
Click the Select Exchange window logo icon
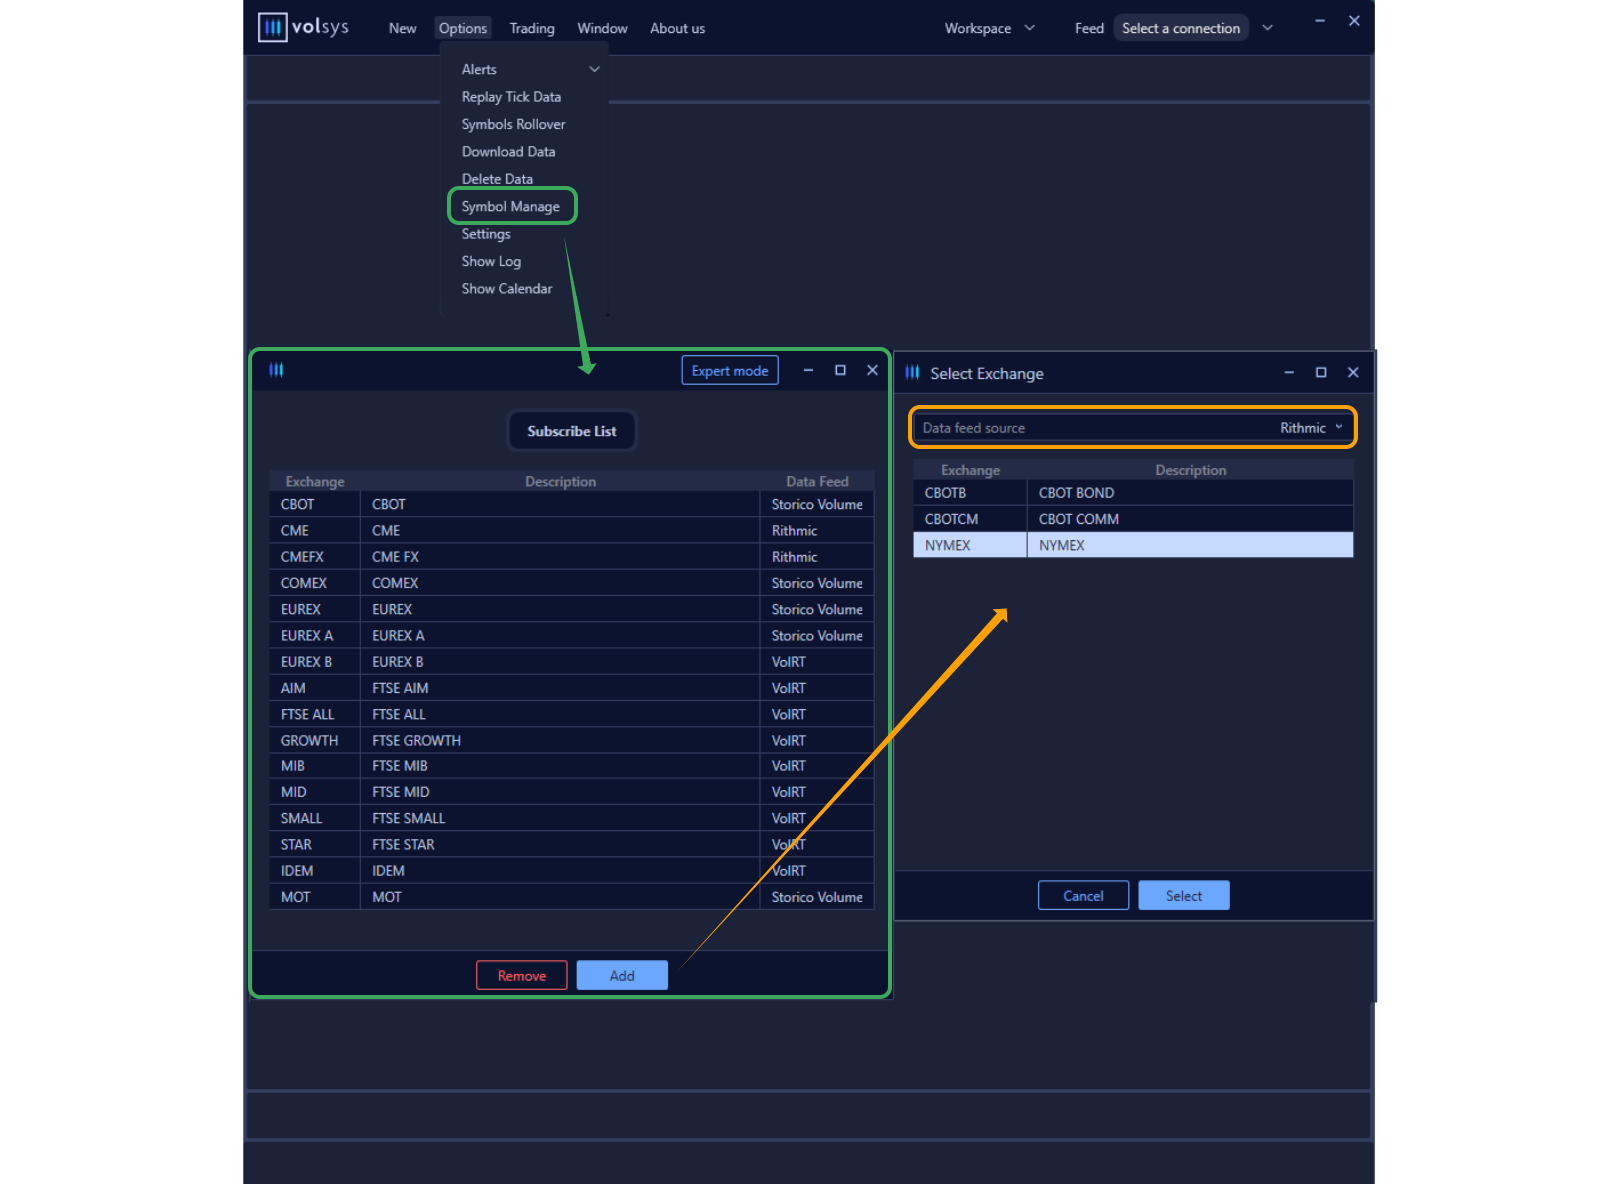tap(912, 373)
